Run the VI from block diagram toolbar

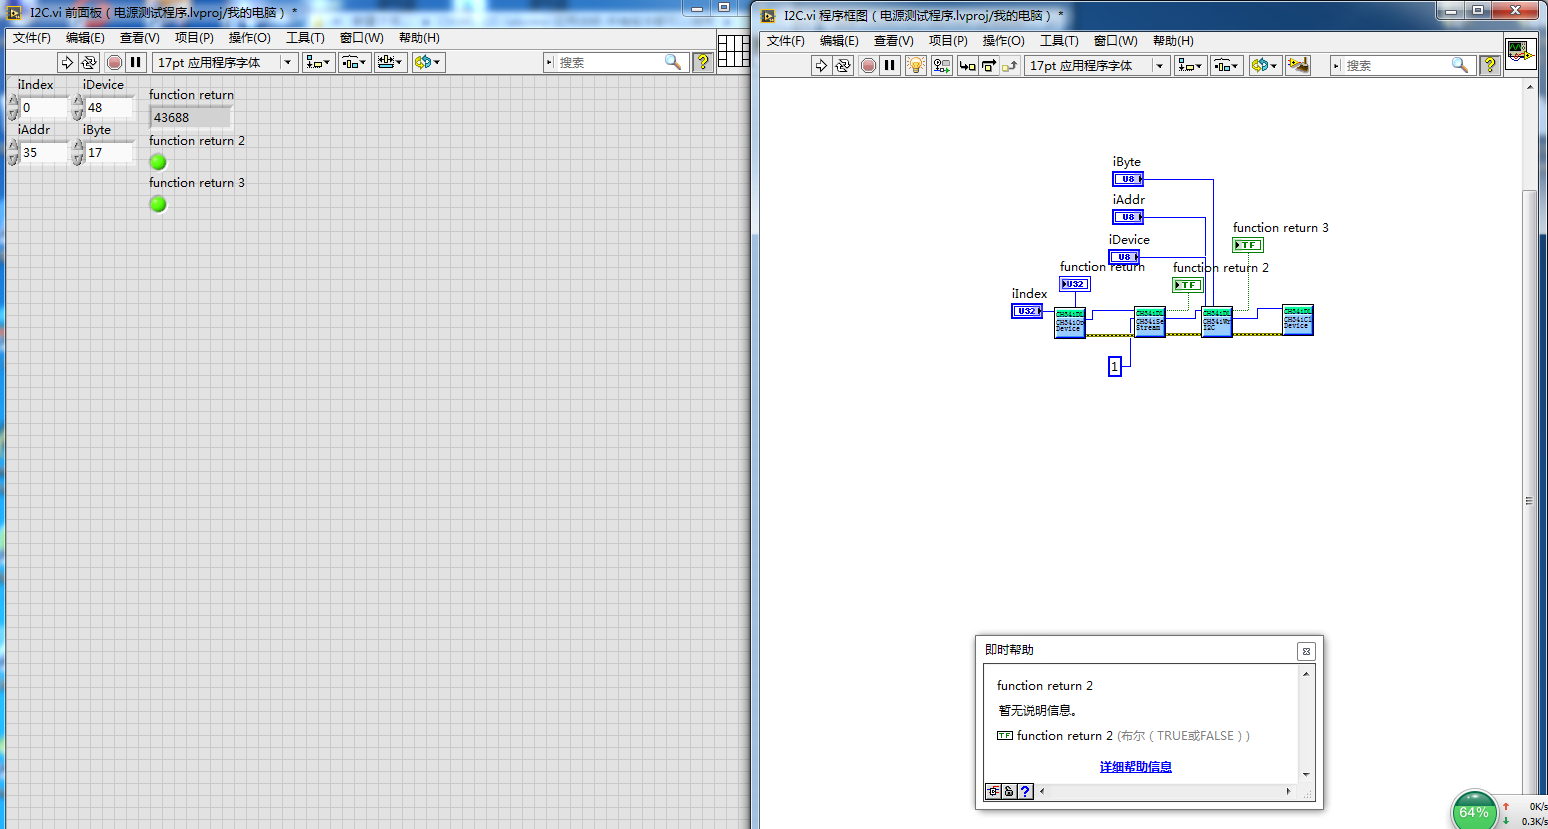tap(821, 65)
